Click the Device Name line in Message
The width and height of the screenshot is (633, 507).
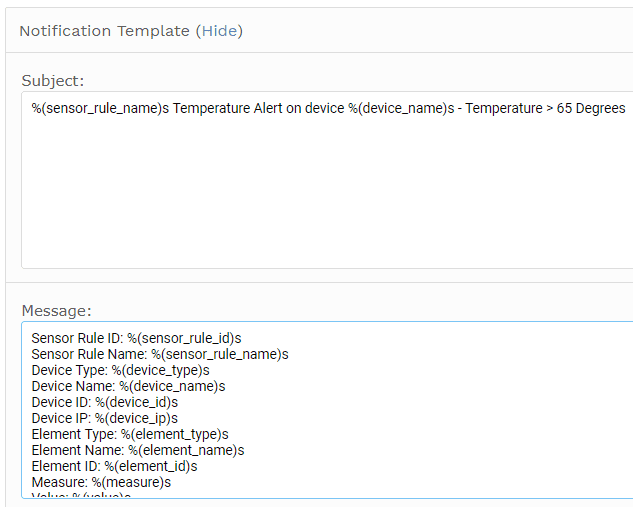coord(128,386)
